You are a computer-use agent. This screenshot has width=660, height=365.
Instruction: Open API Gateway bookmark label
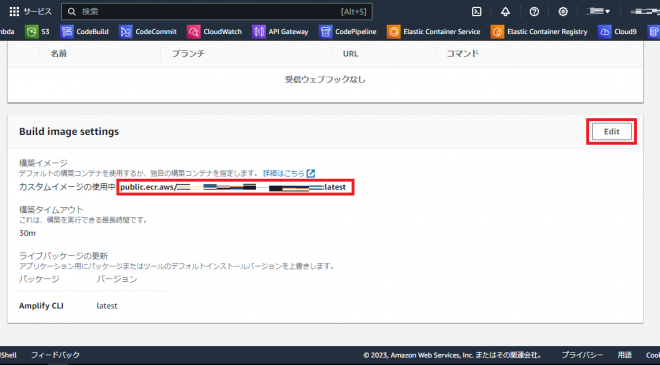[288, 32]
